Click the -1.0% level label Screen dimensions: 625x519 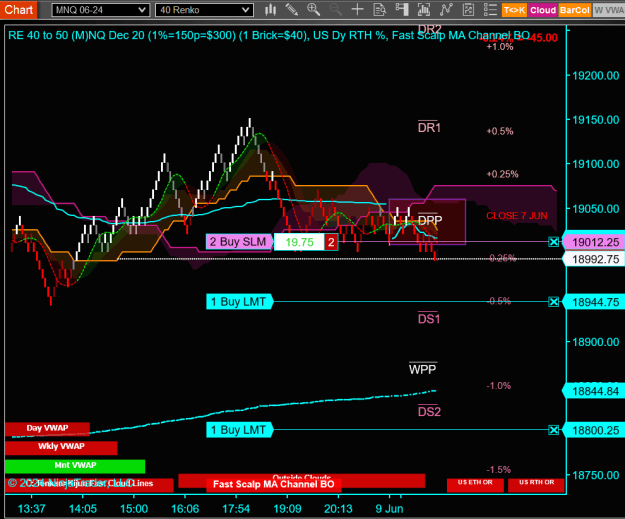click(x=499, y=386)
